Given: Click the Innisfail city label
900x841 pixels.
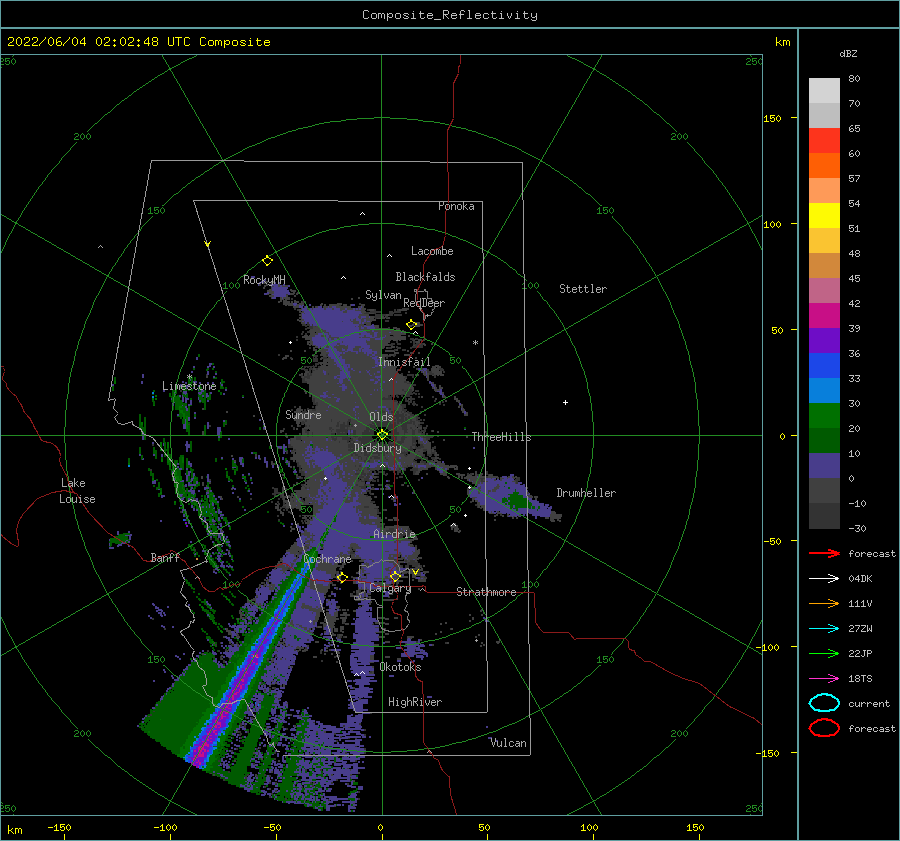Looking at the screenshot, I should click(404, 362).
